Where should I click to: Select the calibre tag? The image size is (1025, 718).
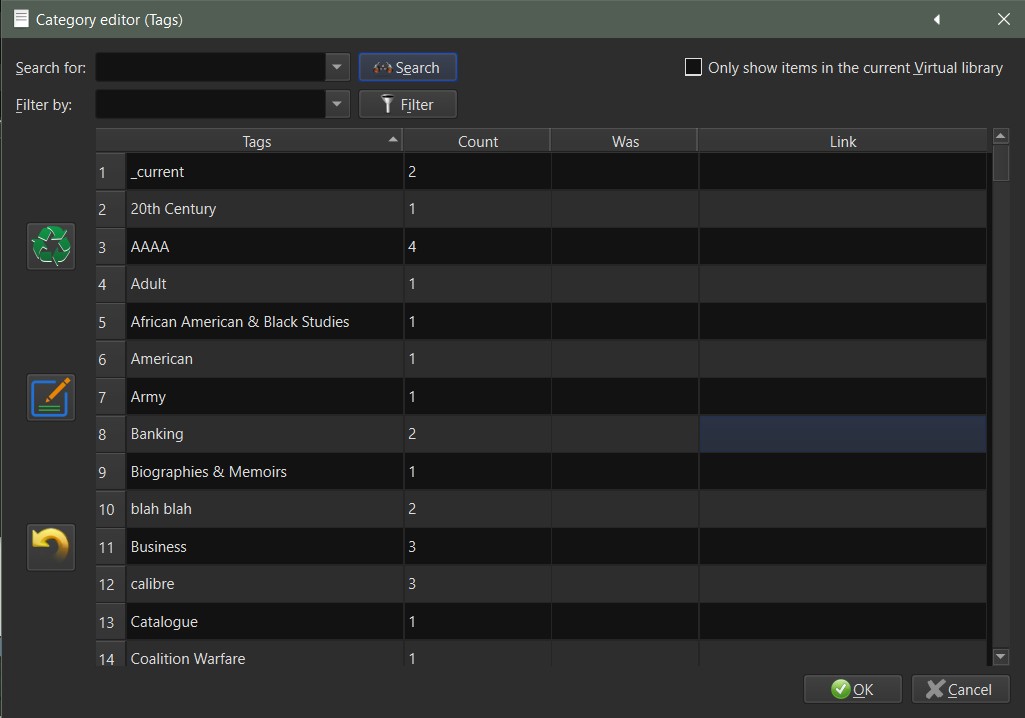[x=265, y=584]
